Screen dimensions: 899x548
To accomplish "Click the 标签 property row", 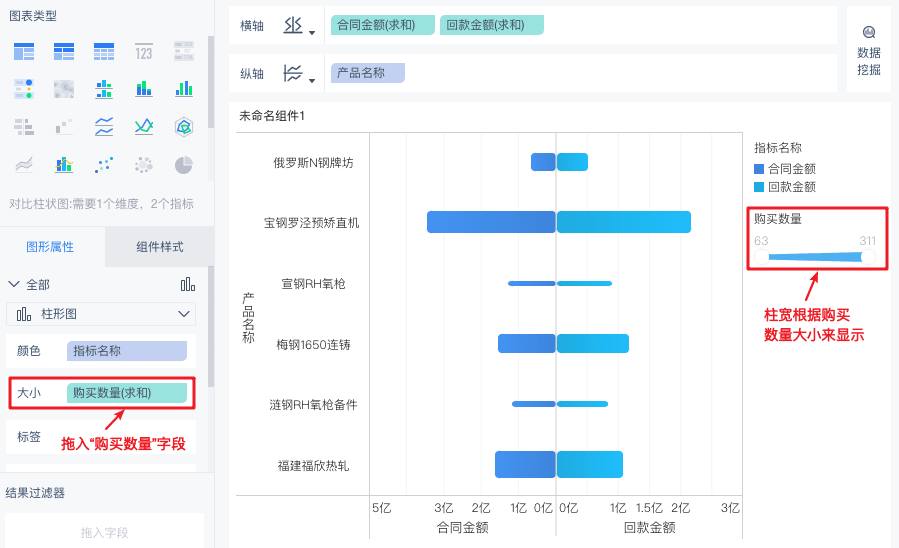I will 101,437.
